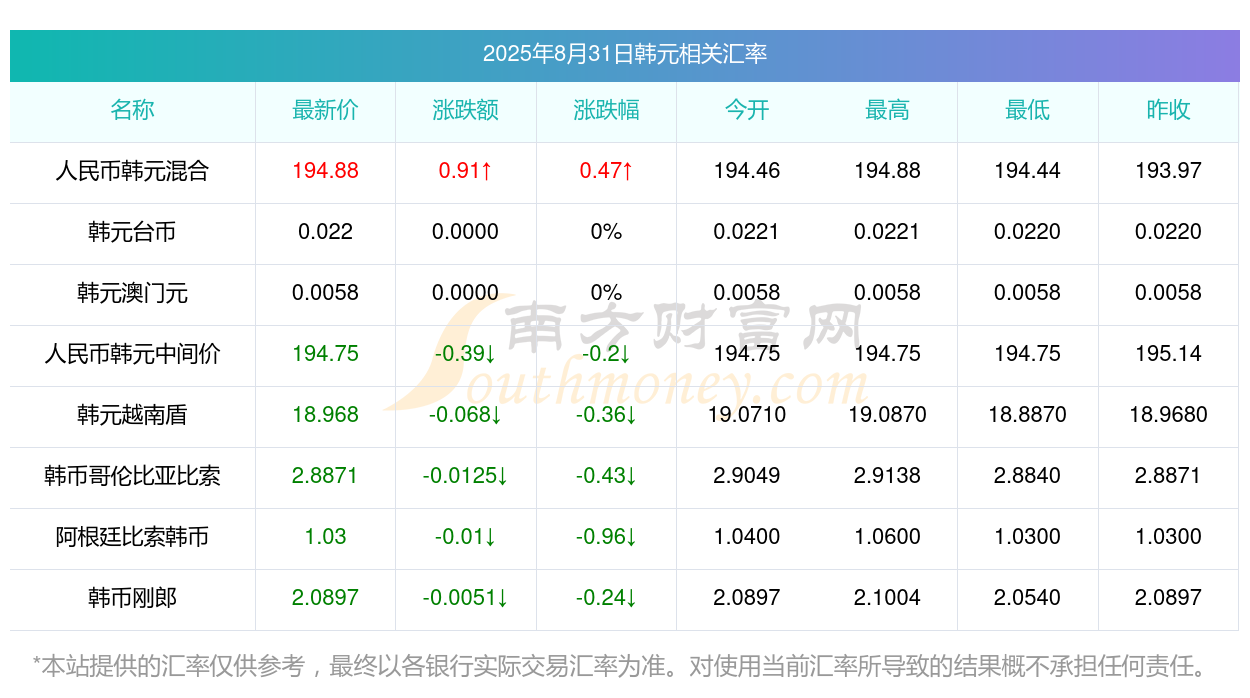Select highest value 2.1004
The image size is (1250, 698).
click(887, 598)
